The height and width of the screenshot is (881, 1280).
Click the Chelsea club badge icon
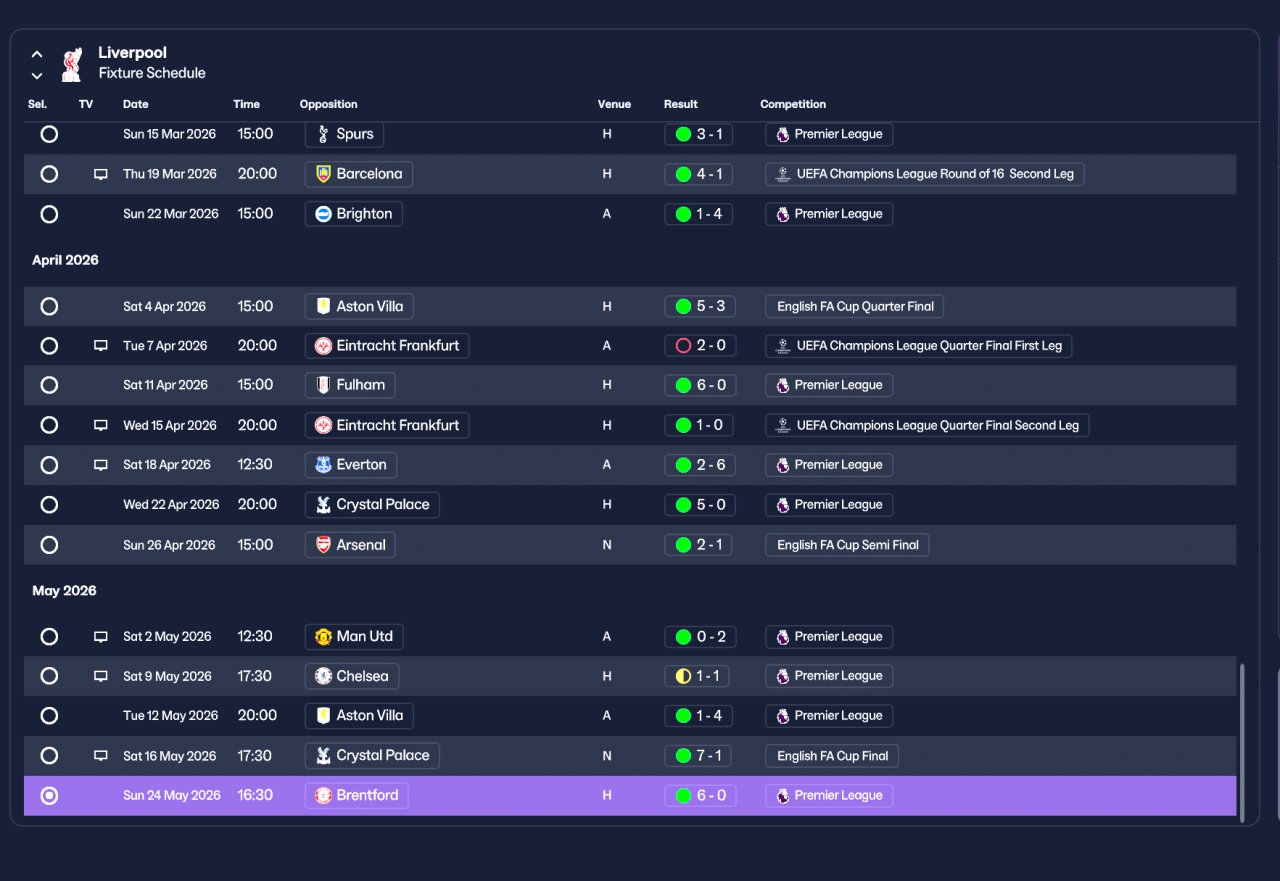coord(323,676)
